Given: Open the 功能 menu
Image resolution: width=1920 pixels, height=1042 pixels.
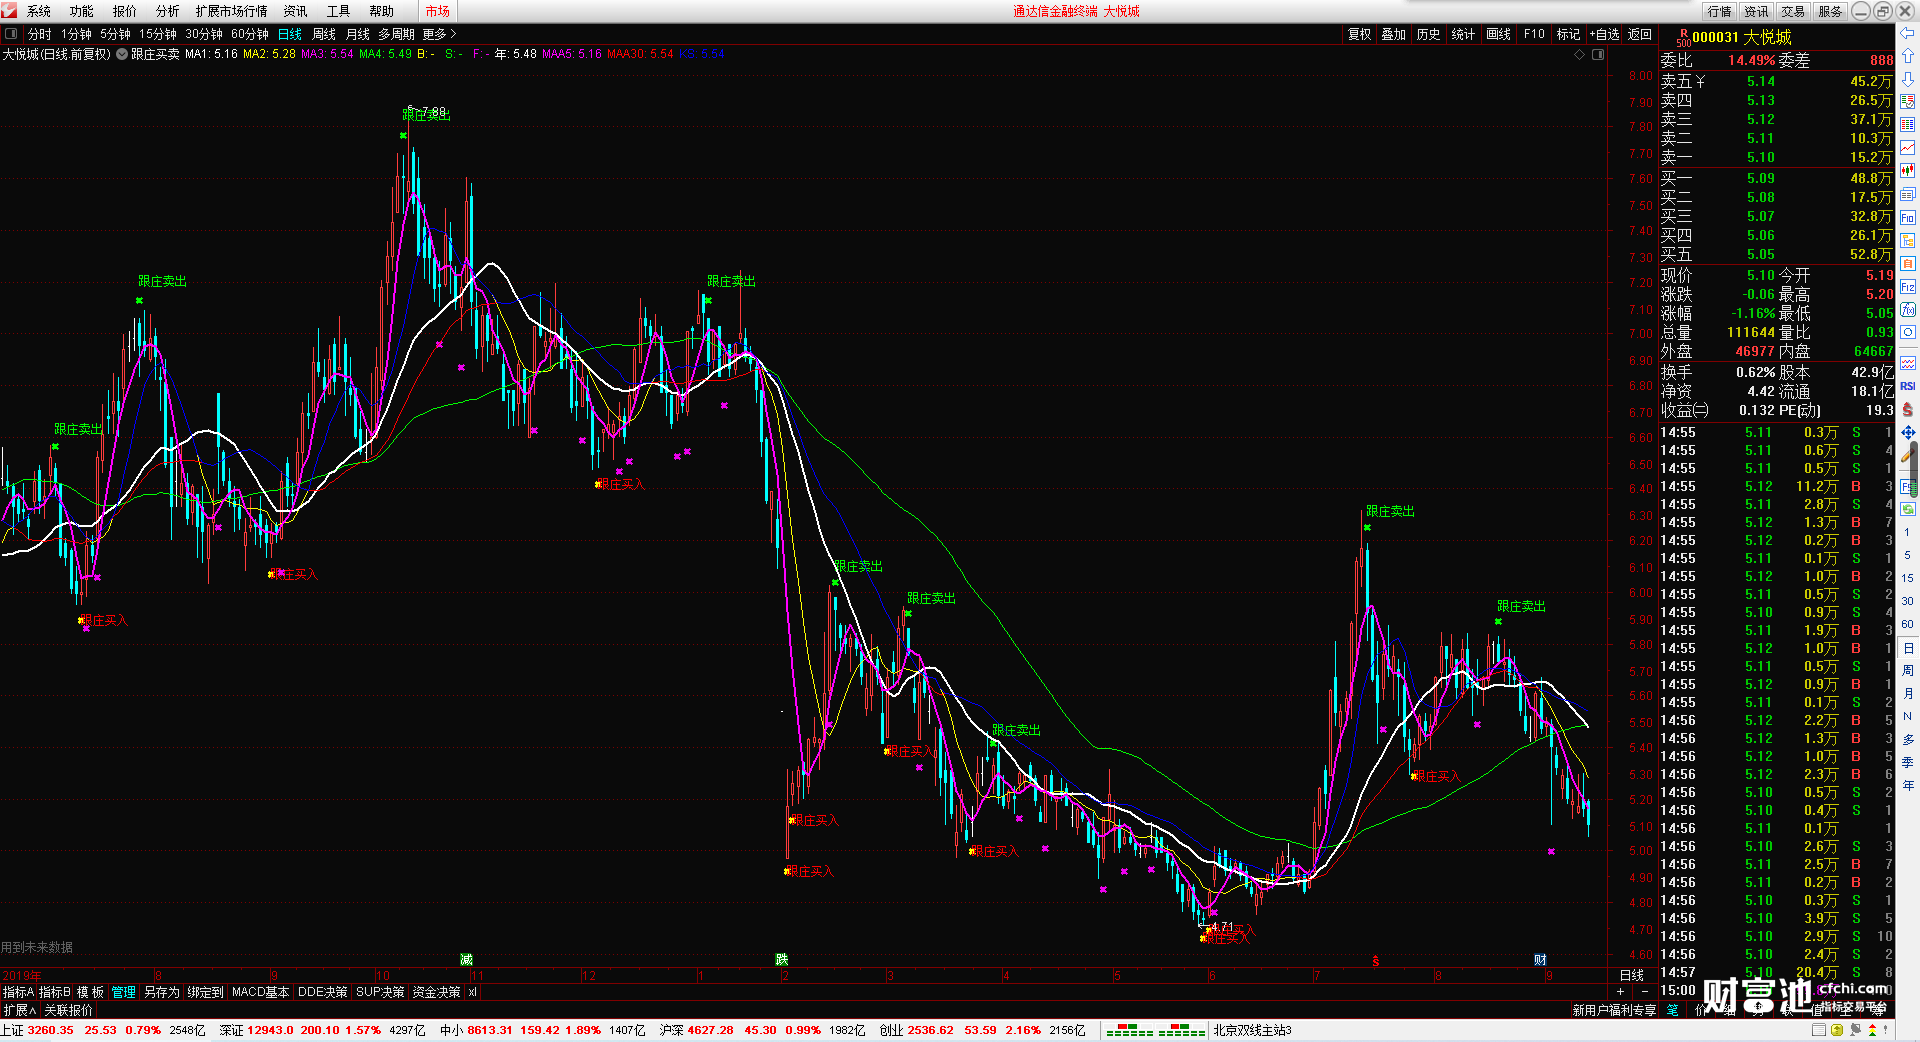Looking at the screenshot, I should (x=82, y=11).
